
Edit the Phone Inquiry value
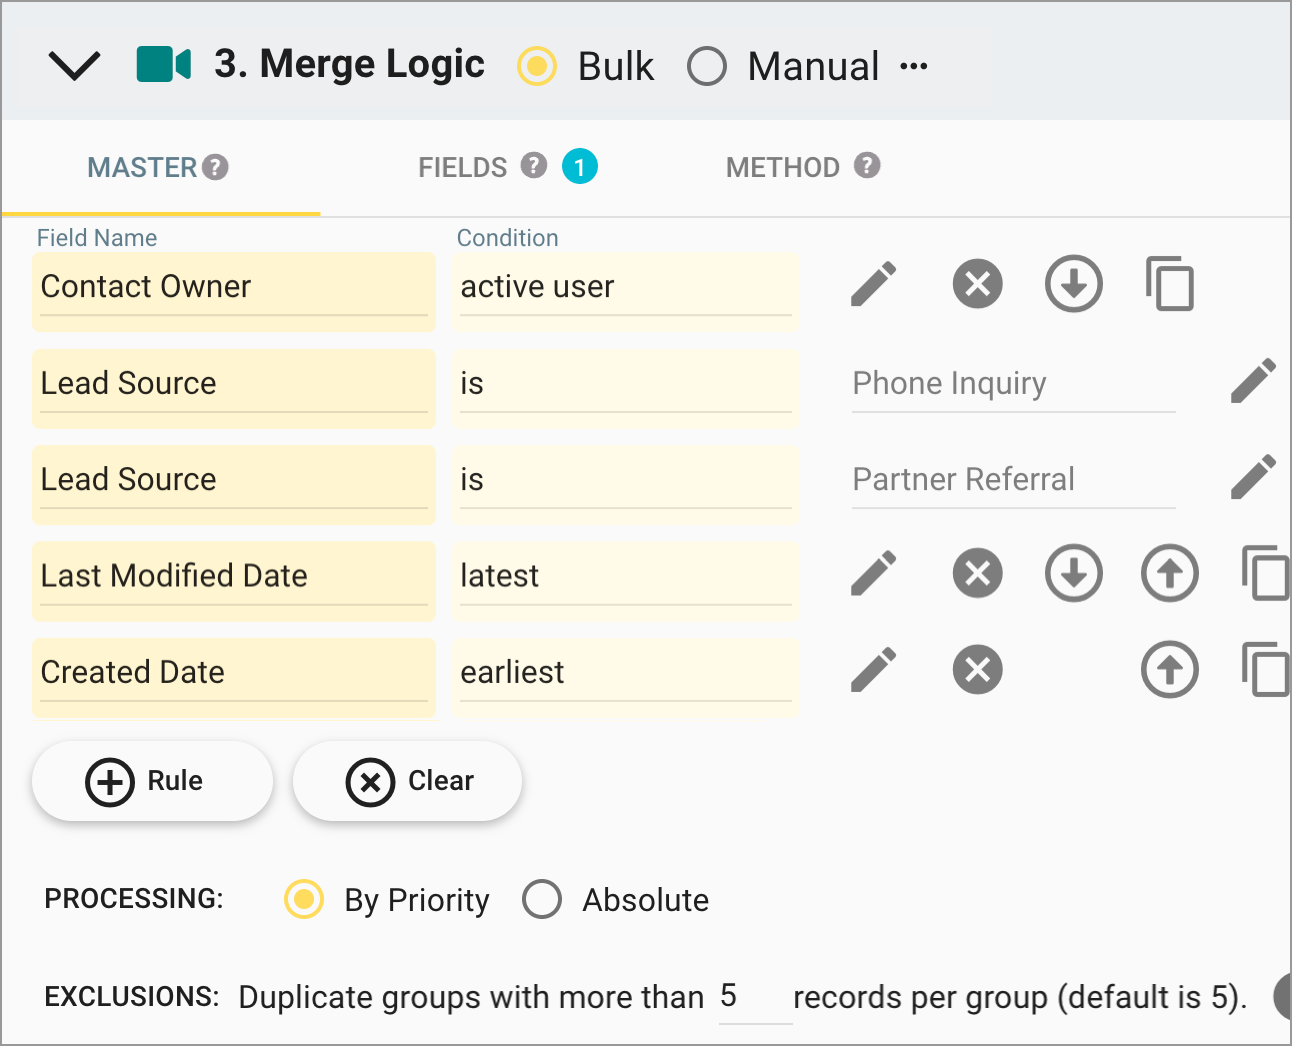coord(1253,380)
